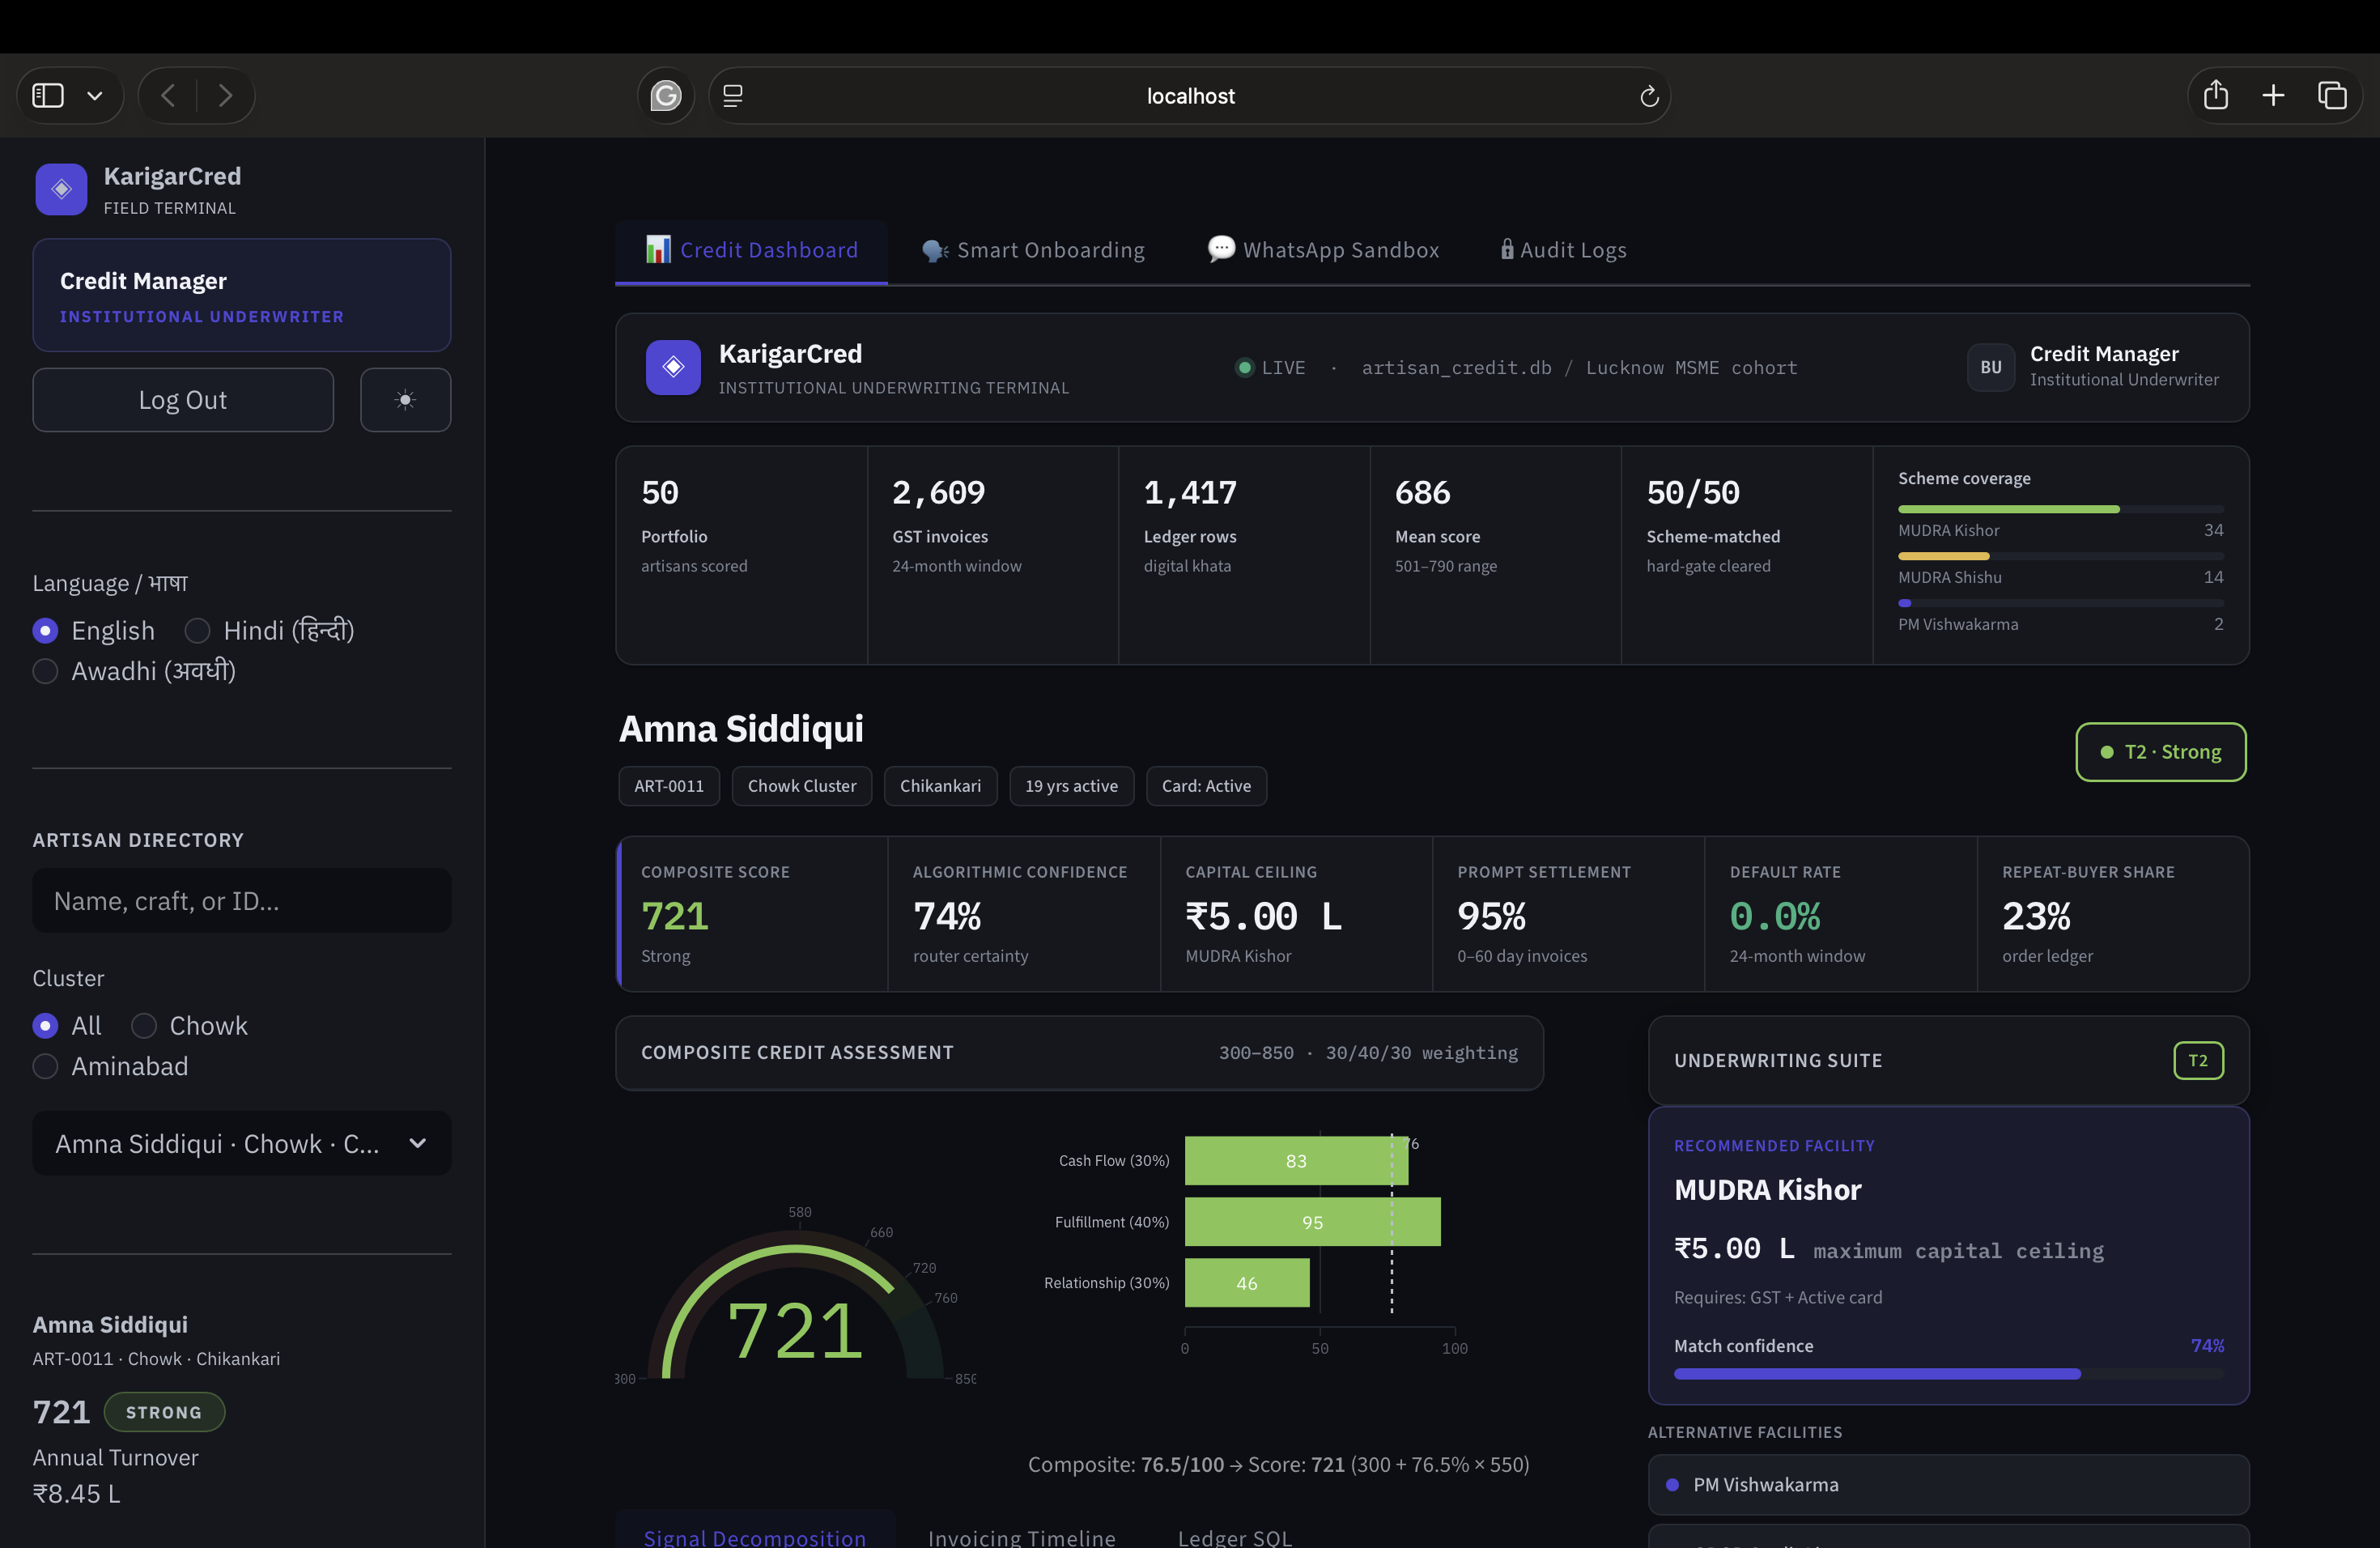Click the 19 yrs active chip

coord(1072,786)
